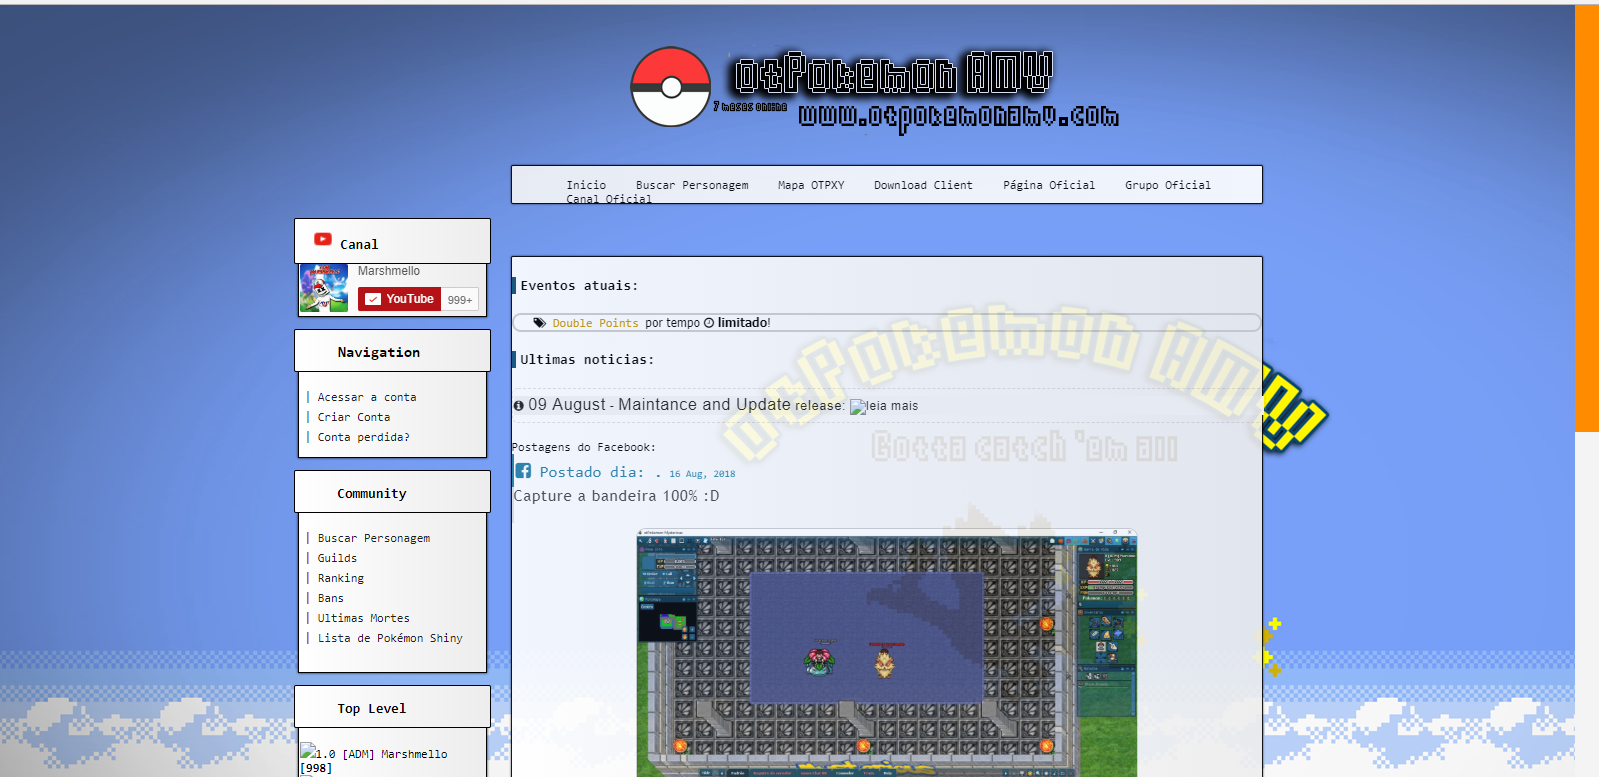
Task: Click the leia mais news link
Action: (x=884, y=406)
